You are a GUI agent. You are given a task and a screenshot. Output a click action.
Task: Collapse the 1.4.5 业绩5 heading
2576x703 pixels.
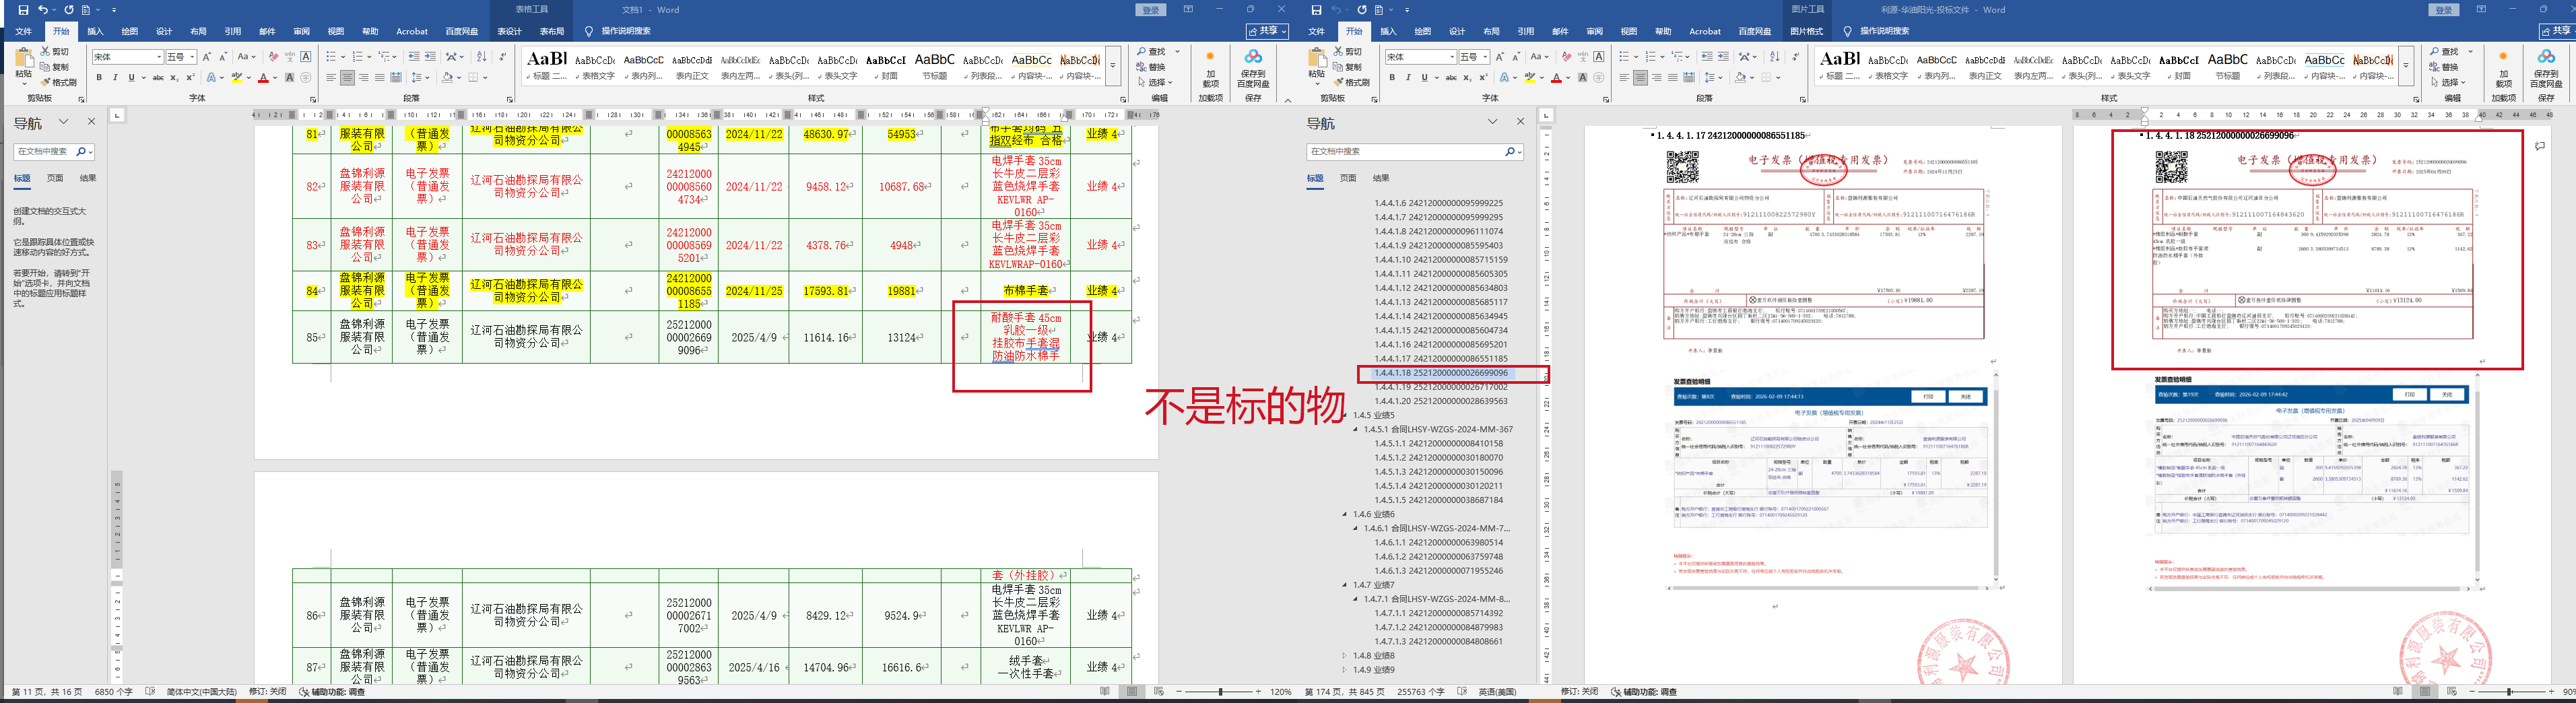pos(1345,415)
